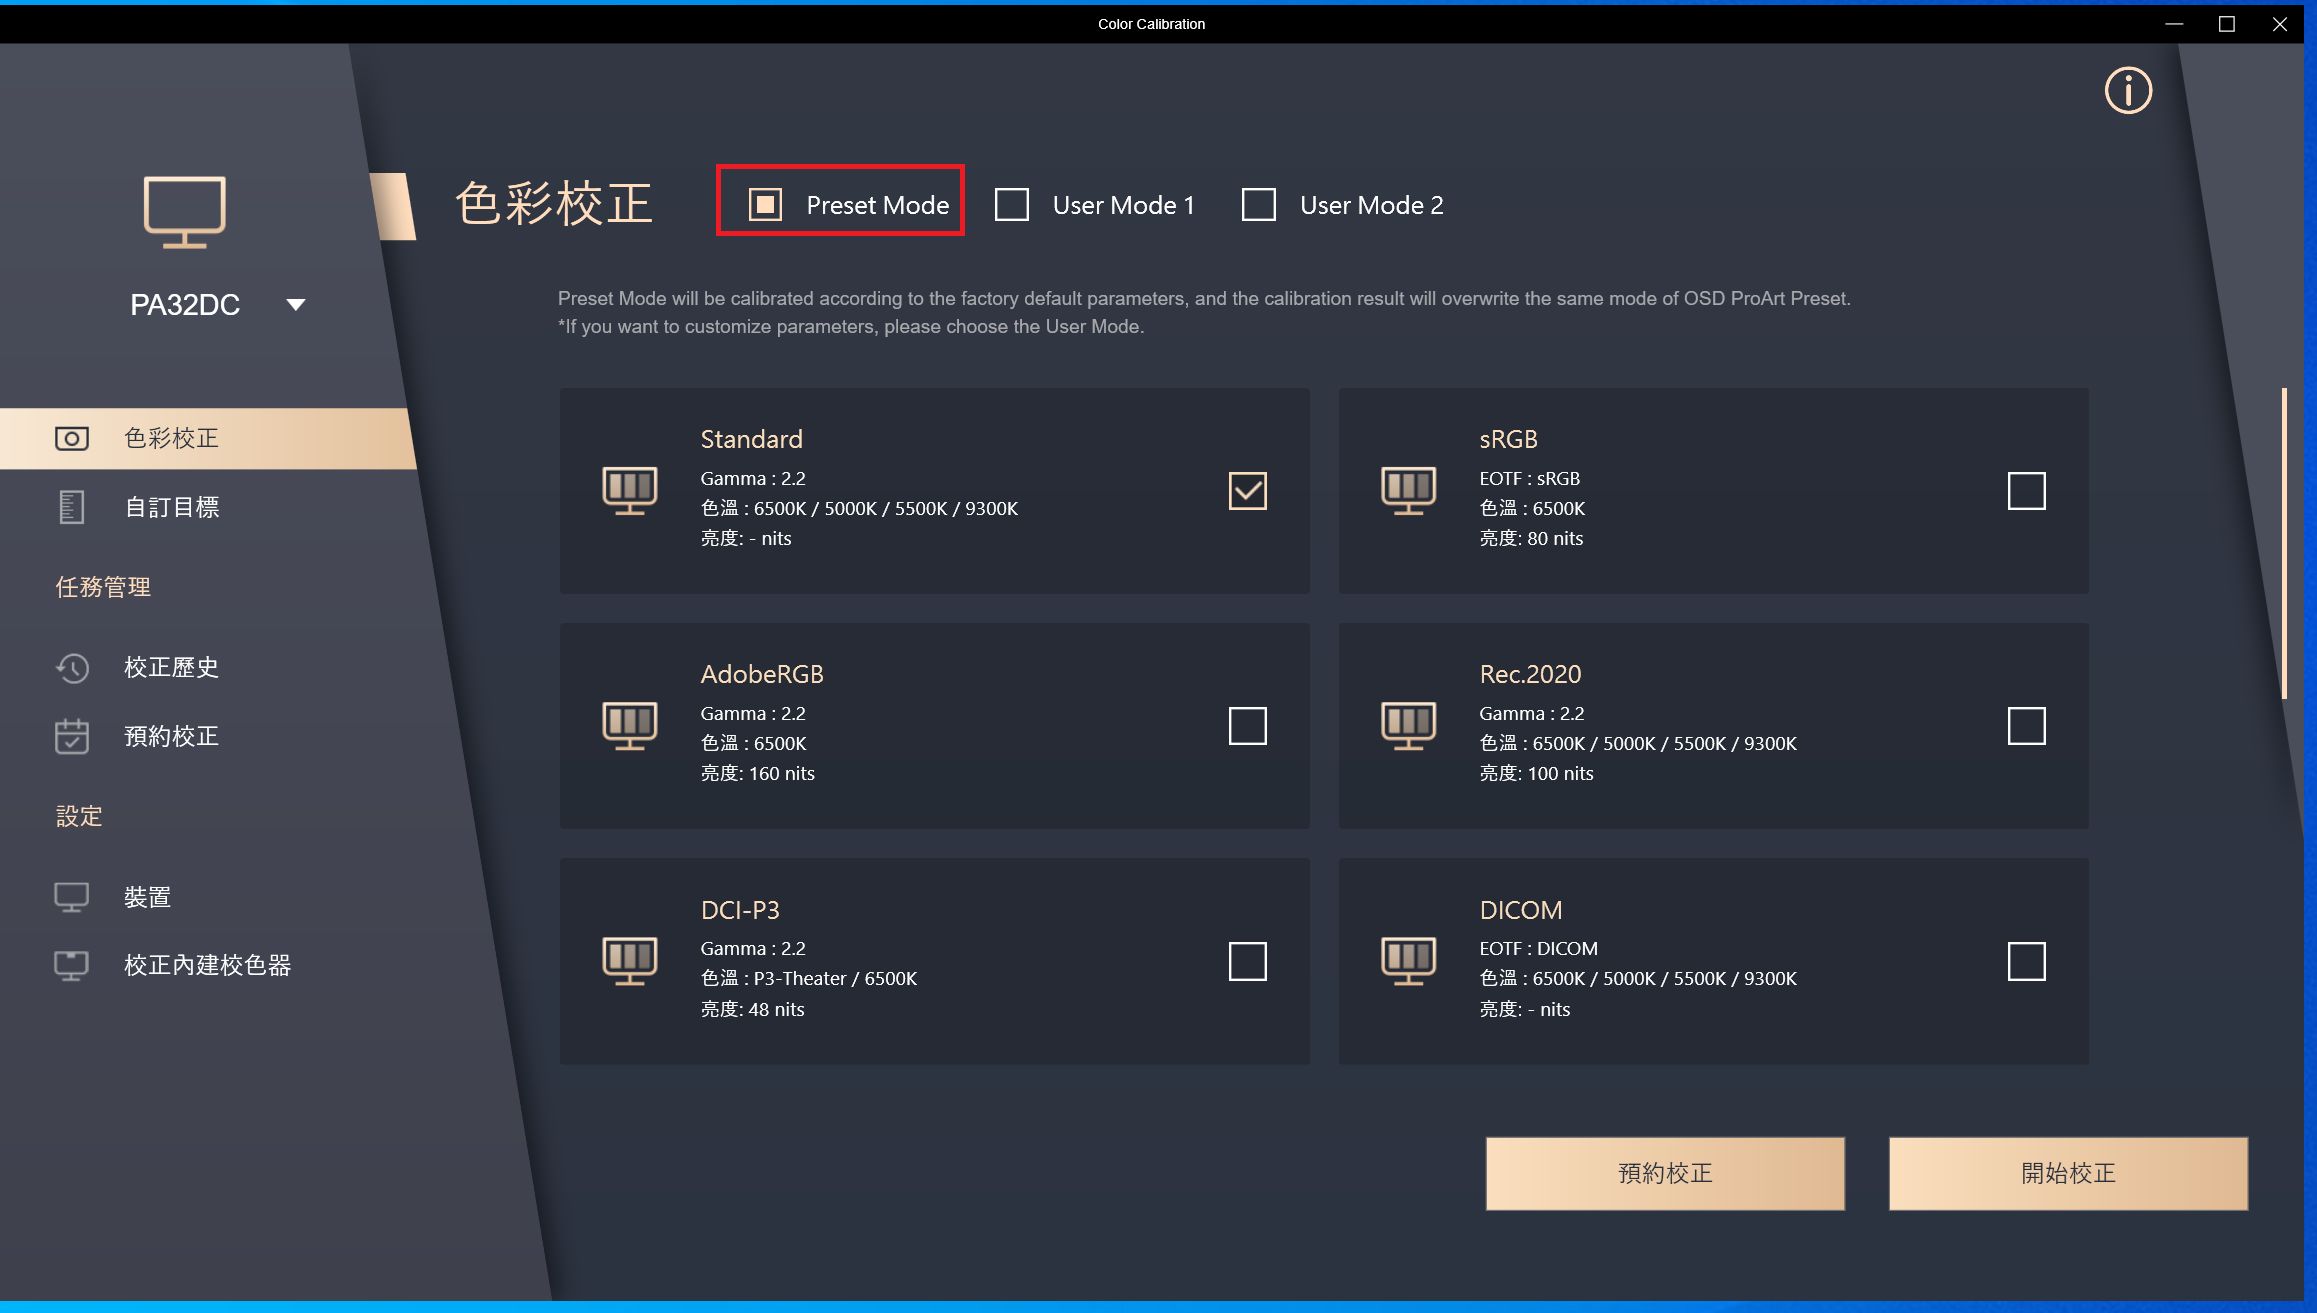Click the '亮度: 80 nits' text
Image resolution: width=2317 pixels, height=1313 pixels.
pos(1531,538)
